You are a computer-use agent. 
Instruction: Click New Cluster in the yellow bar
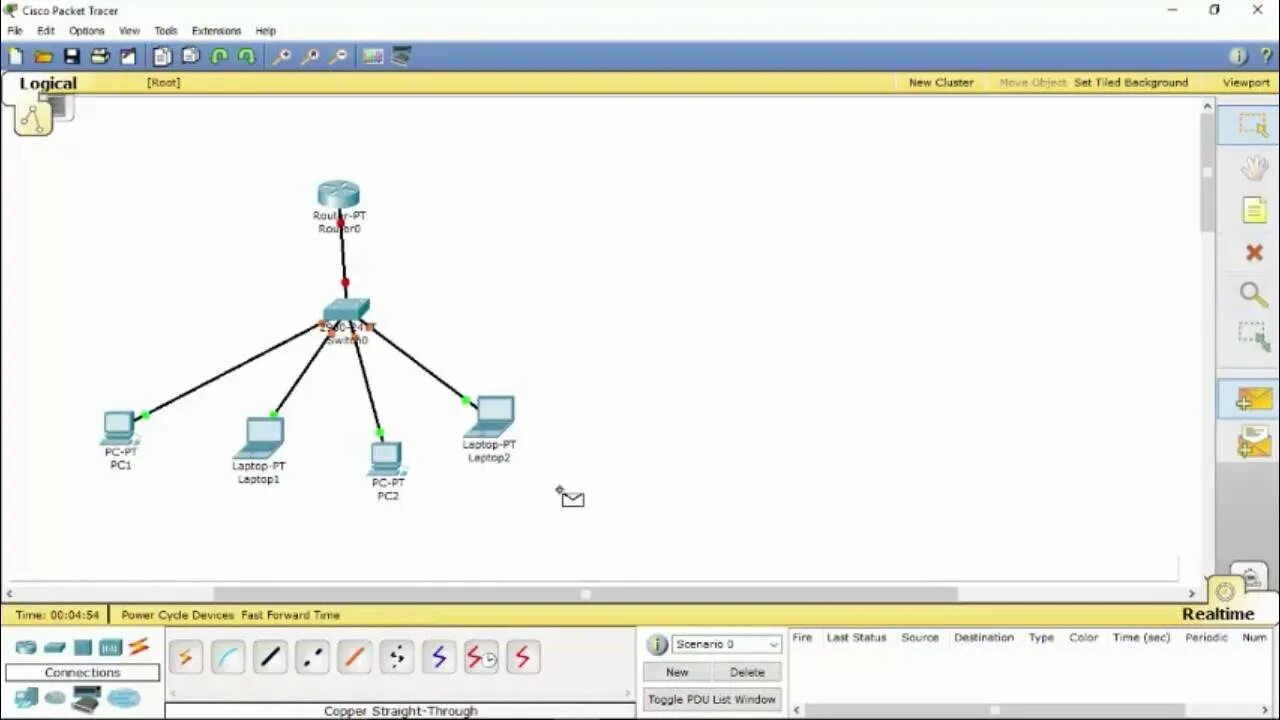(x=941, y=83)
